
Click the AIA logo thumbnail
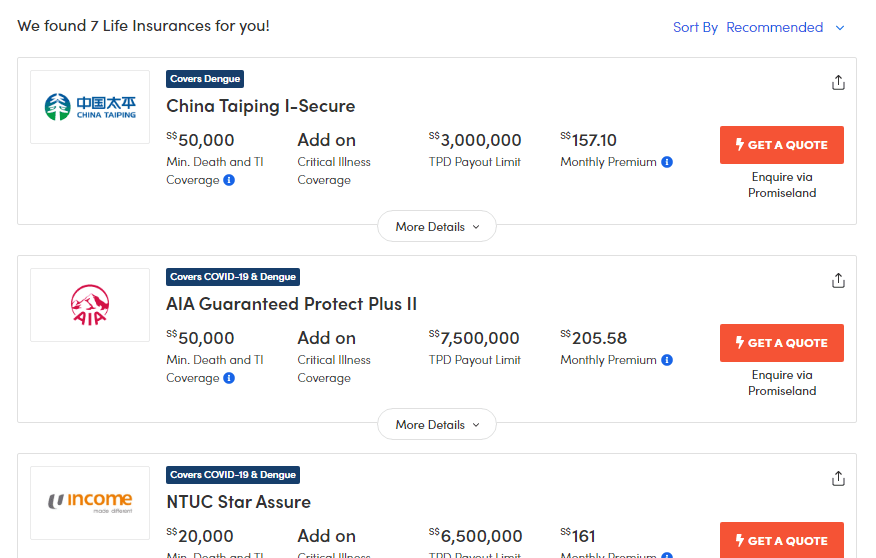[90, 305]
